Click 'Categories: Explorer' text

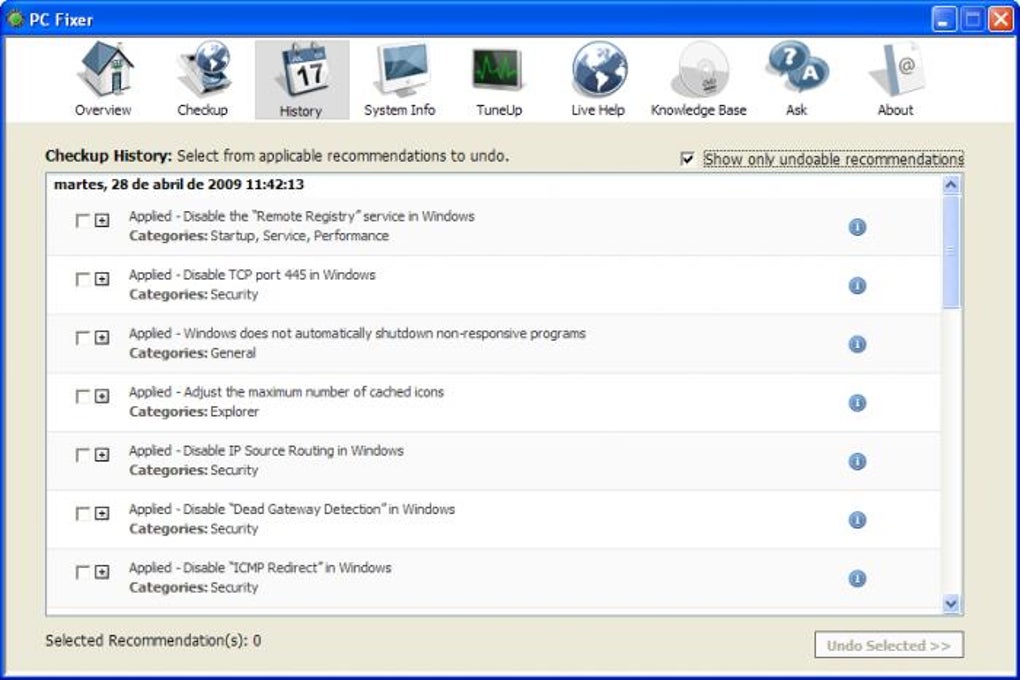(194, 411)
